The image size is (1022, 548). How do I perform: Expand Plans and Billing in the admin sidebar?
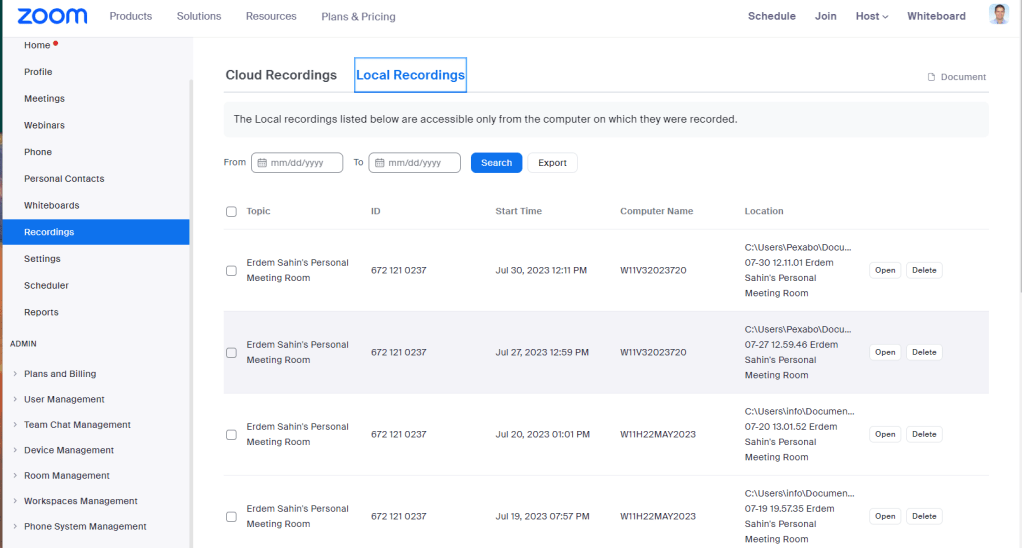tap(15, 374)
